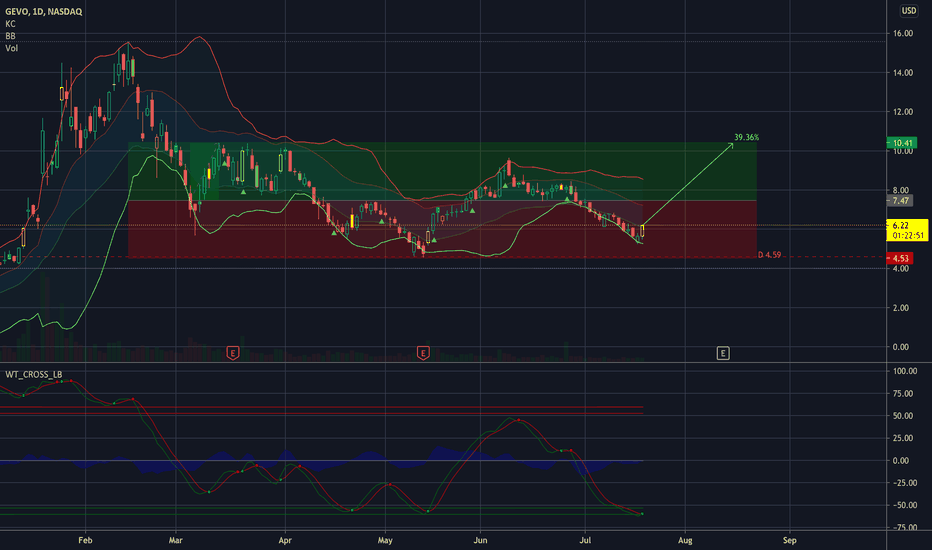Click the GEVO, 1D, NASDAQ symbol title
The image size is (932, 550).
[x=43, y=11]
